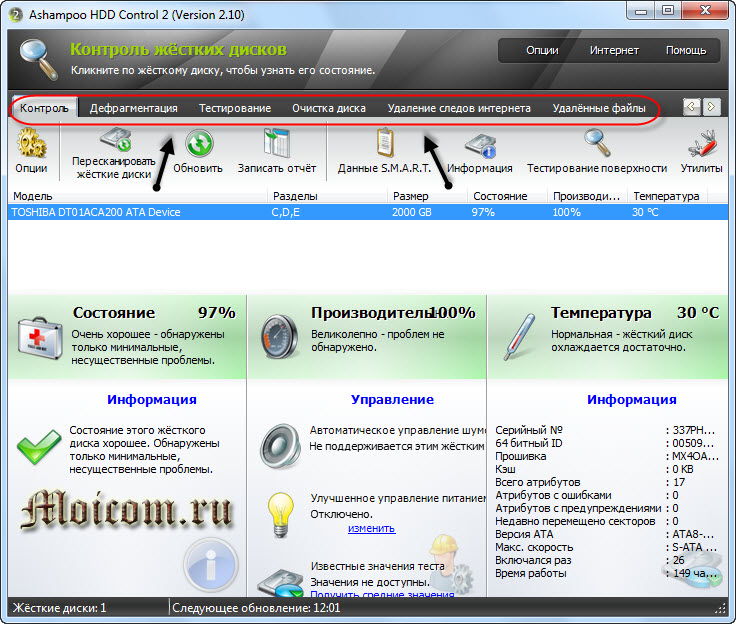Image resolution: width=736 pixels, height=624 pixels.
Task: Open the Опции gear icon in toolbar
Action: coord(31,143)
